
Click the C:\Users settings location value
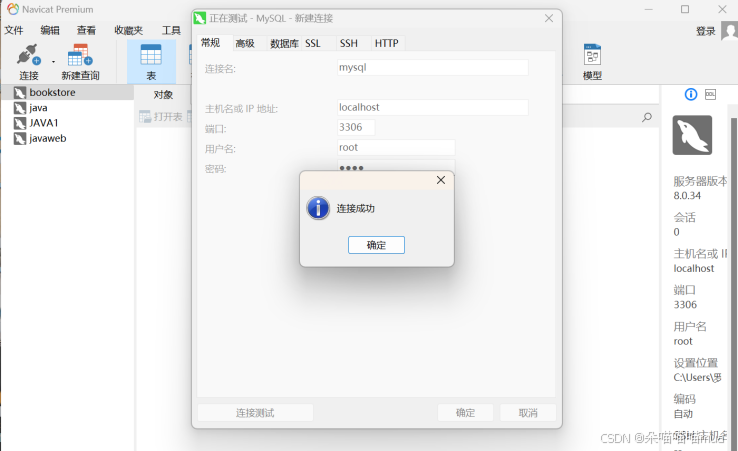click(698, 378)
